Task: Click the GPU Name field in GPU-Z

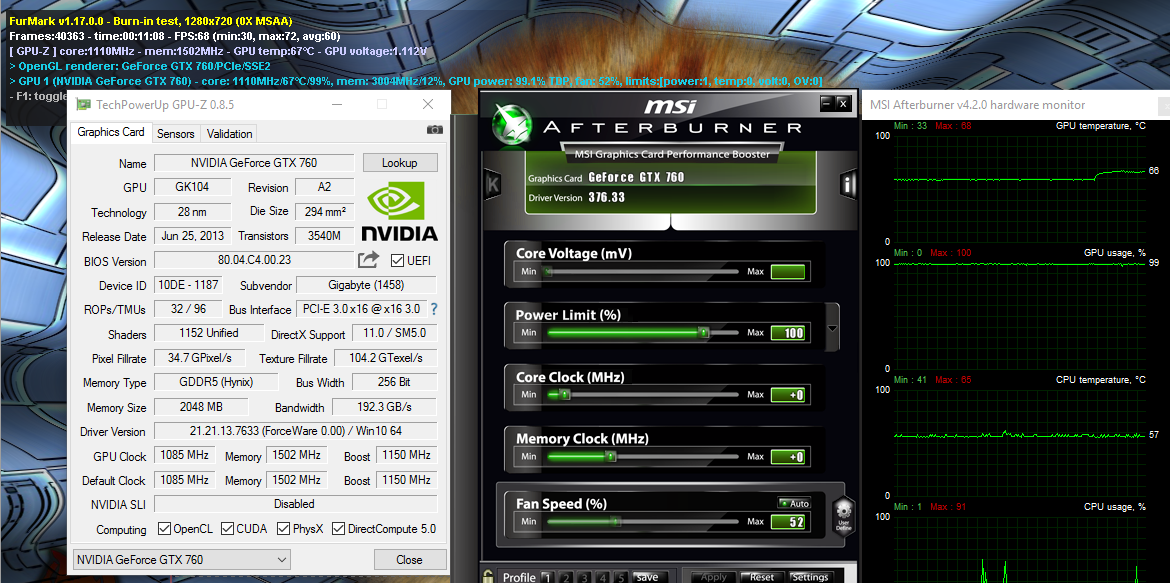Action: click(254, 163)
